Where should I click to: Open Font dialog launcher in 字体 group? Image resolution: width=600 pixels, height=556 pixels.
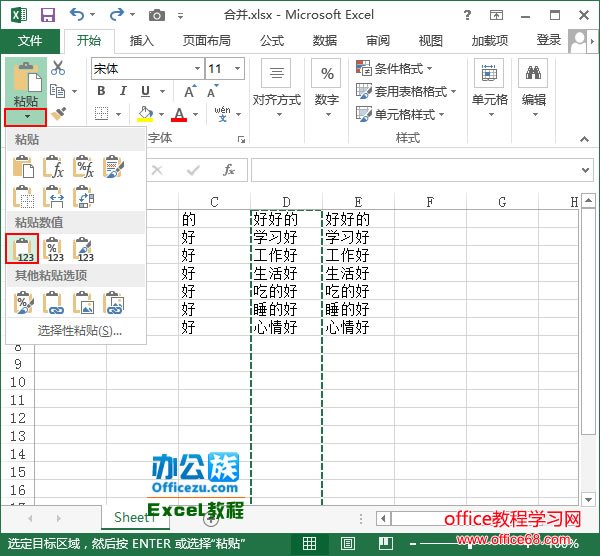241,139
